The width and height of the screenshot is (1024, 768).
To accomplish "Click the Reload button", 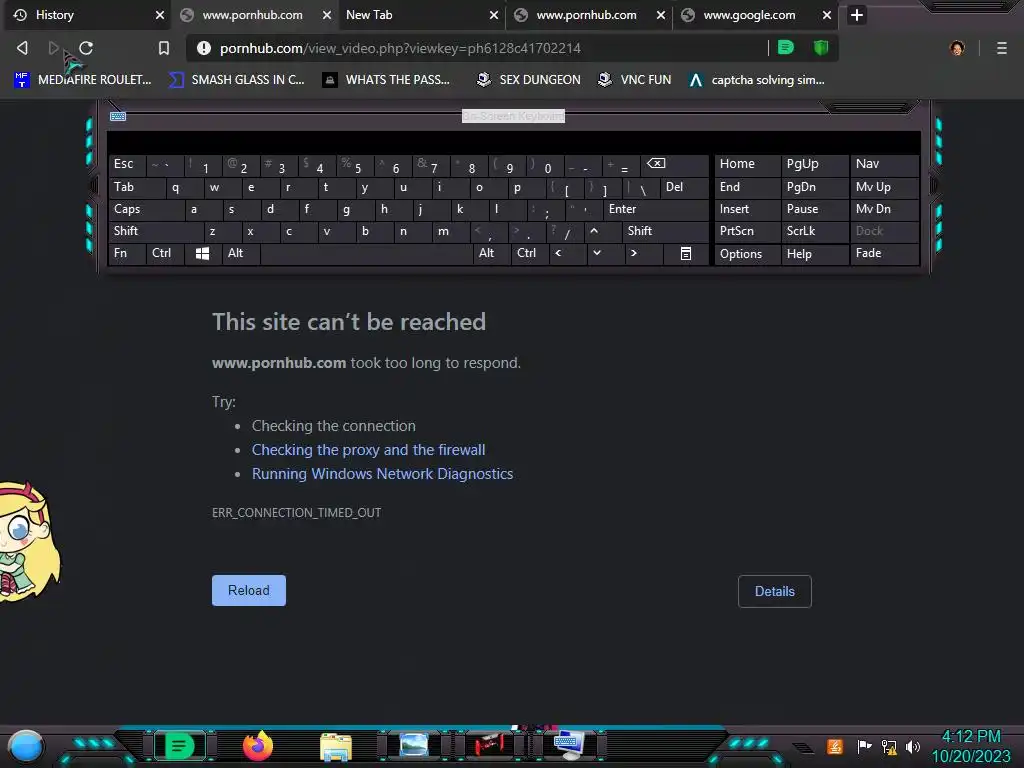I will (249, 590).
